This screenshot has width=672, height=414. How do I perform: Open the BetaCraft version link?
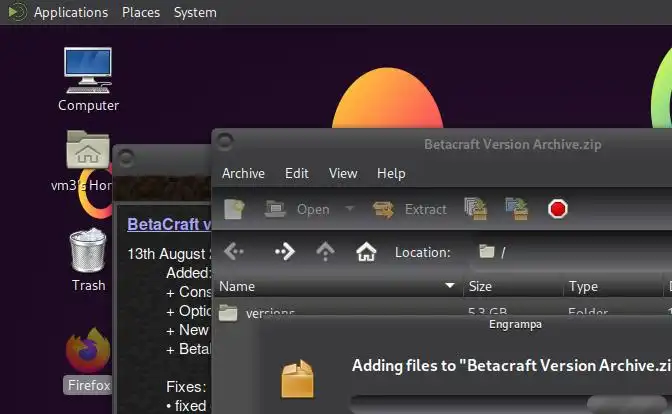169,224
